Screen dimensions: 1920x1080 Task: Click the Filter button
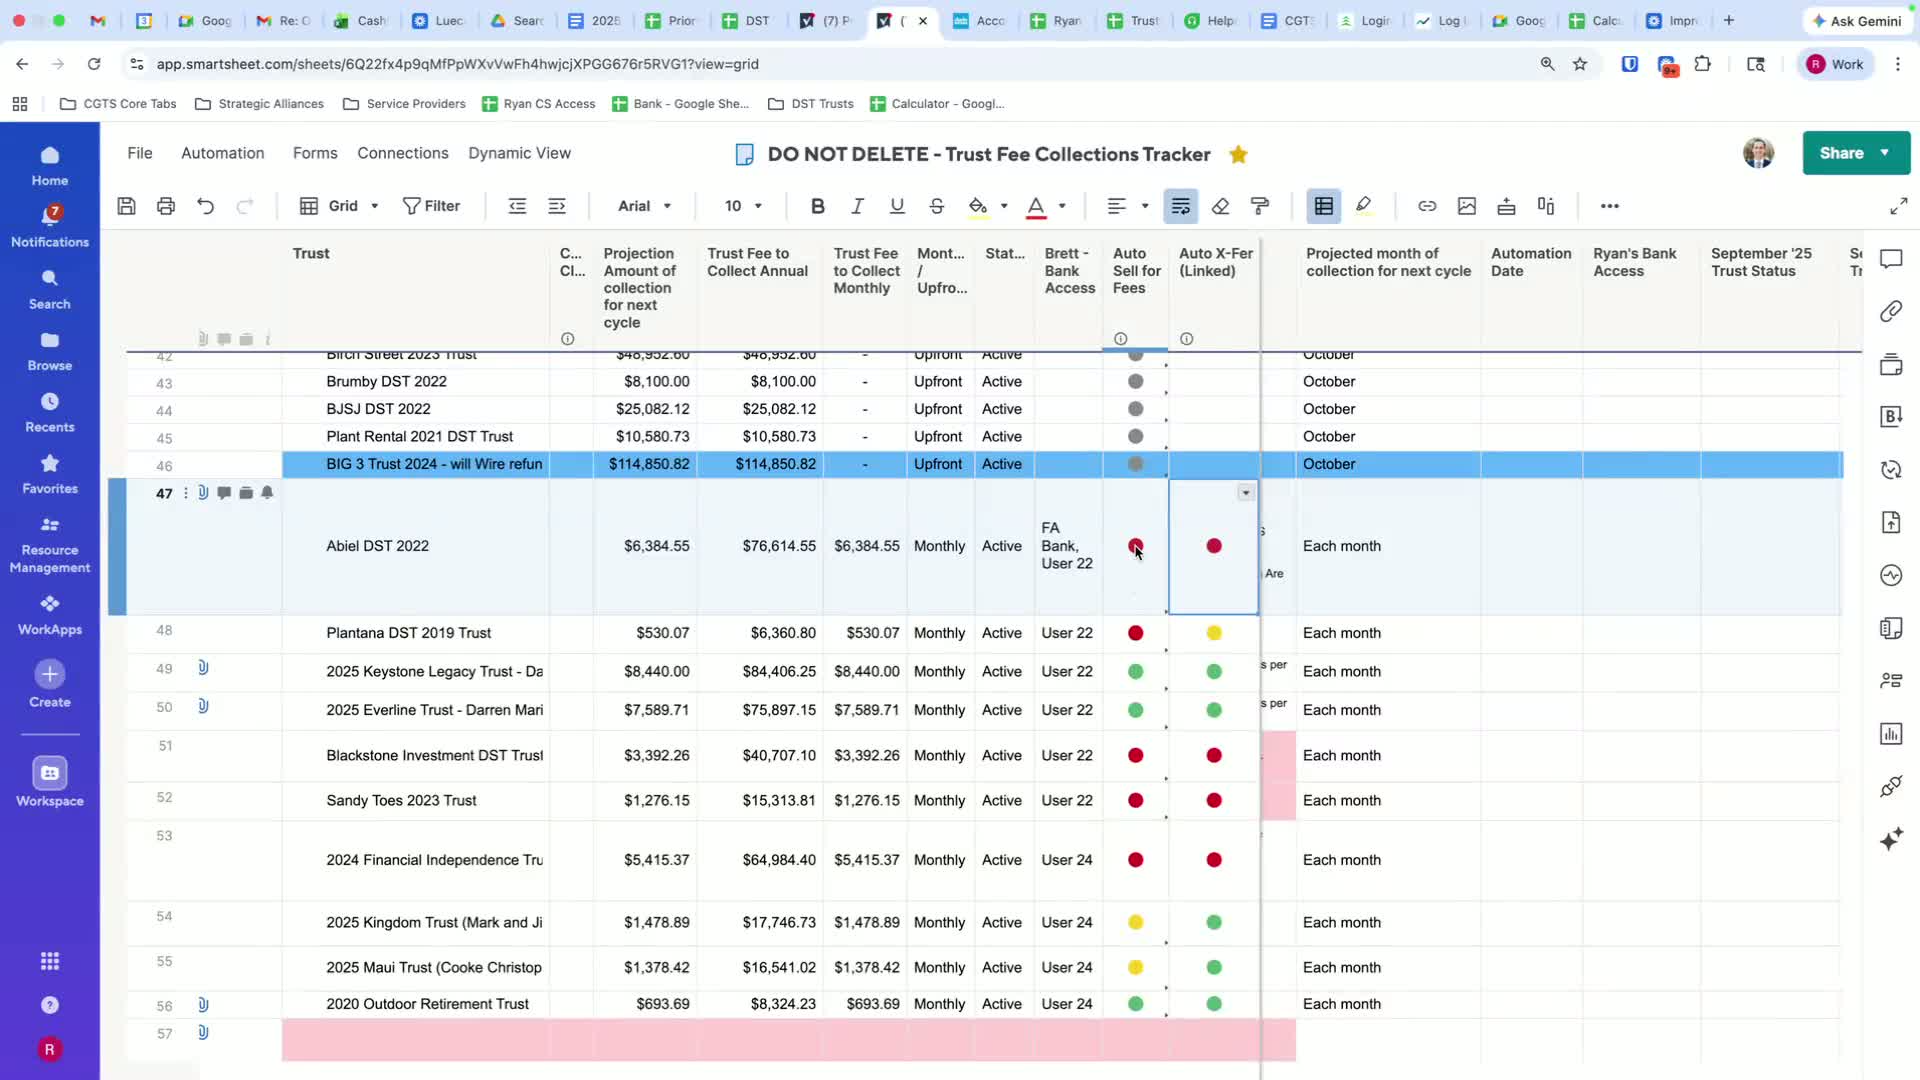tap(431, 206)
